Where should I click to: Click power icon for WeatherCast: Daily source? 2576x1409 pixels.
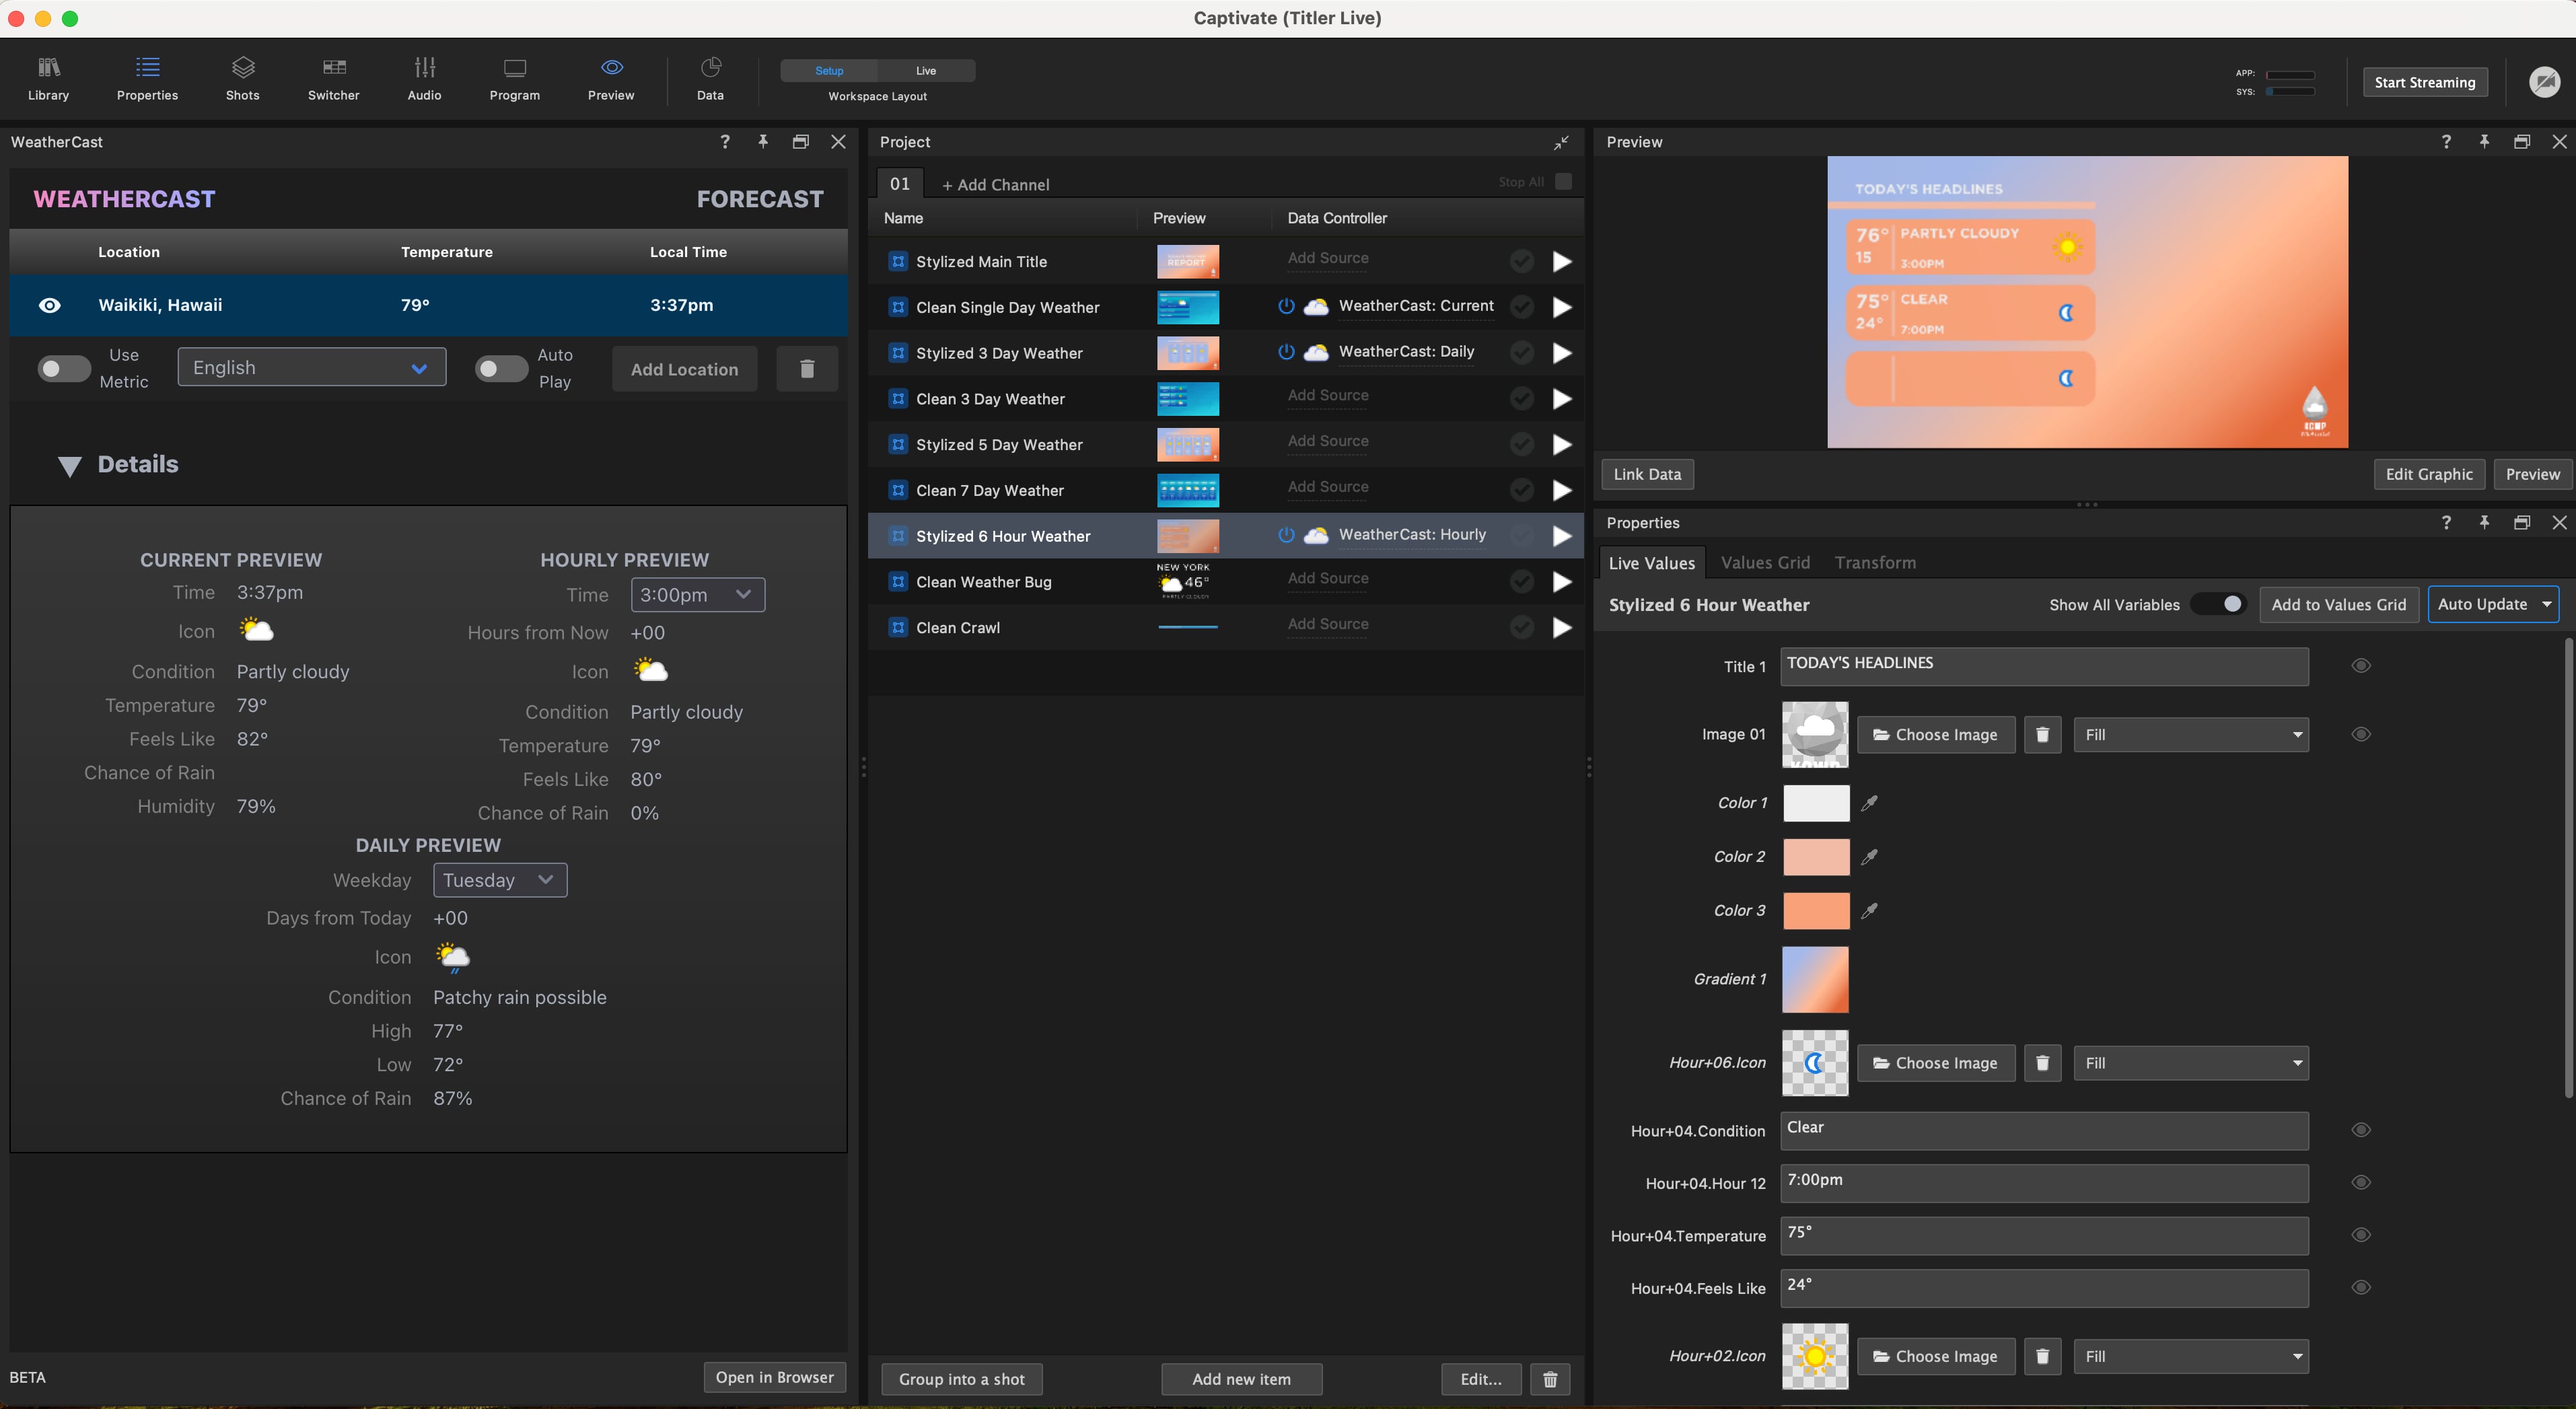pos(1286,352)
